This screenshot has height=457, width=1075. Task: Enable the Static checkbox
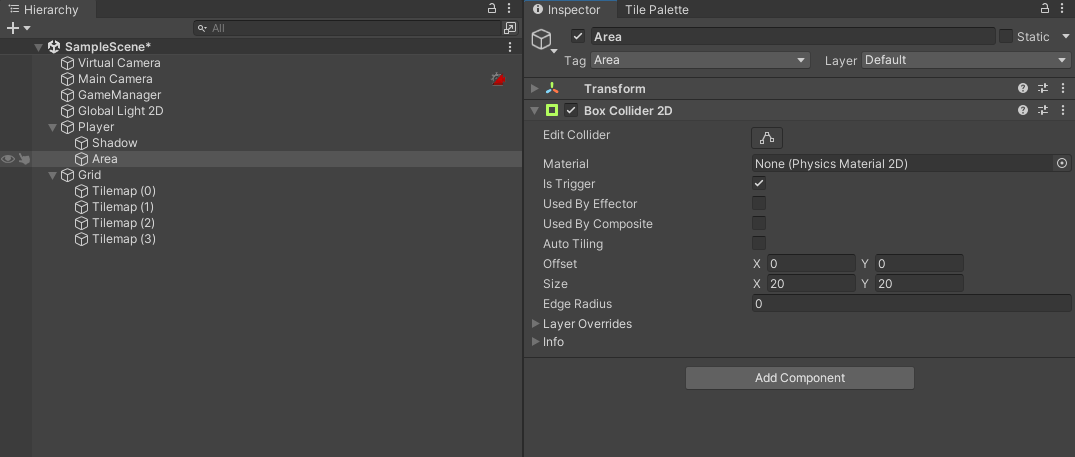(x=1006, y=36)
